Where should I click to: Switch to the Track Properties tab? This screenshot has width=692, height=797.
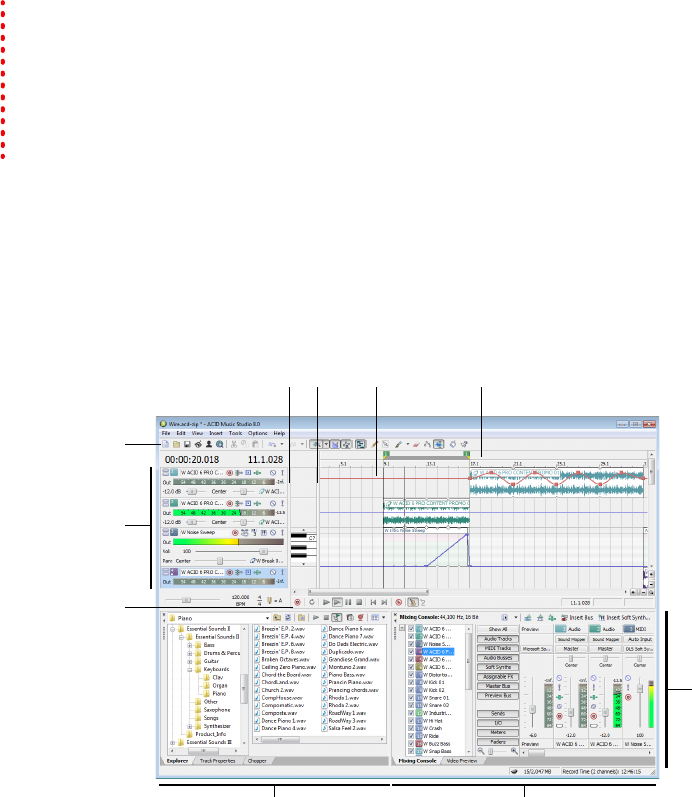(218, 761)
